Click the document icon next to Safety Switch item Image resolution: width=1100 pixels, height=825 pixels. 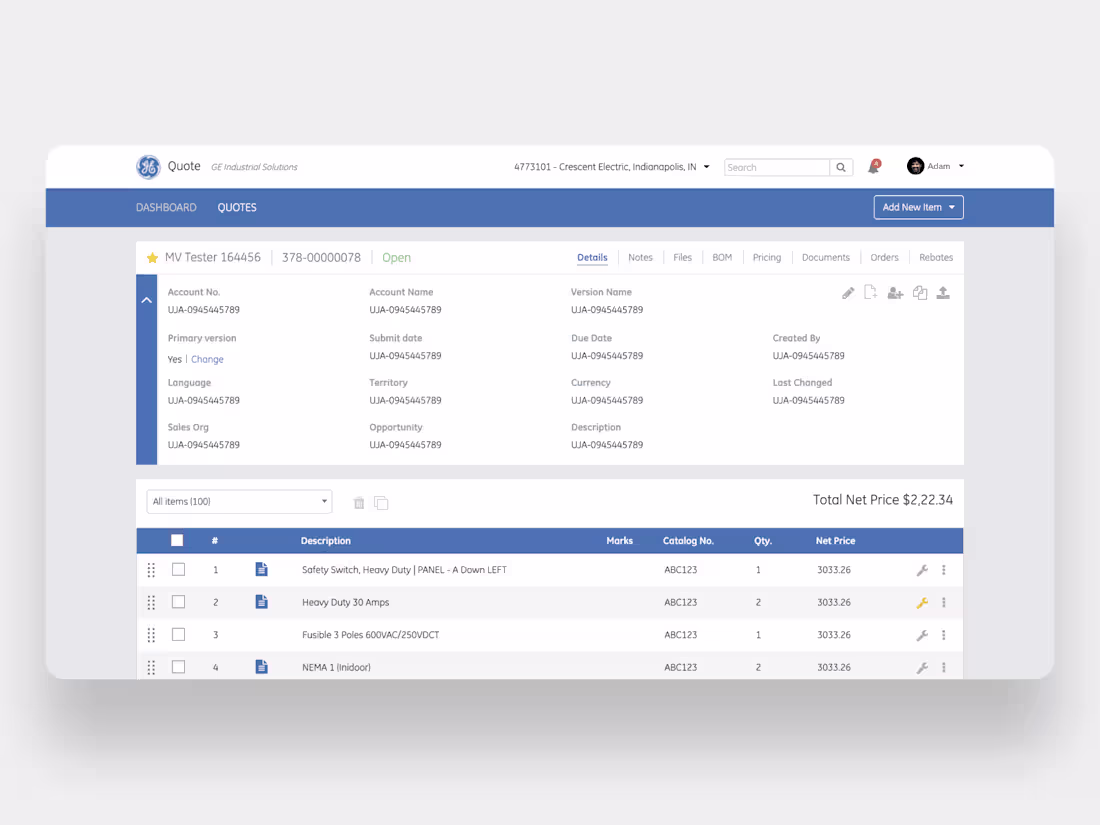pyautogui.click(x=261, y=569)
